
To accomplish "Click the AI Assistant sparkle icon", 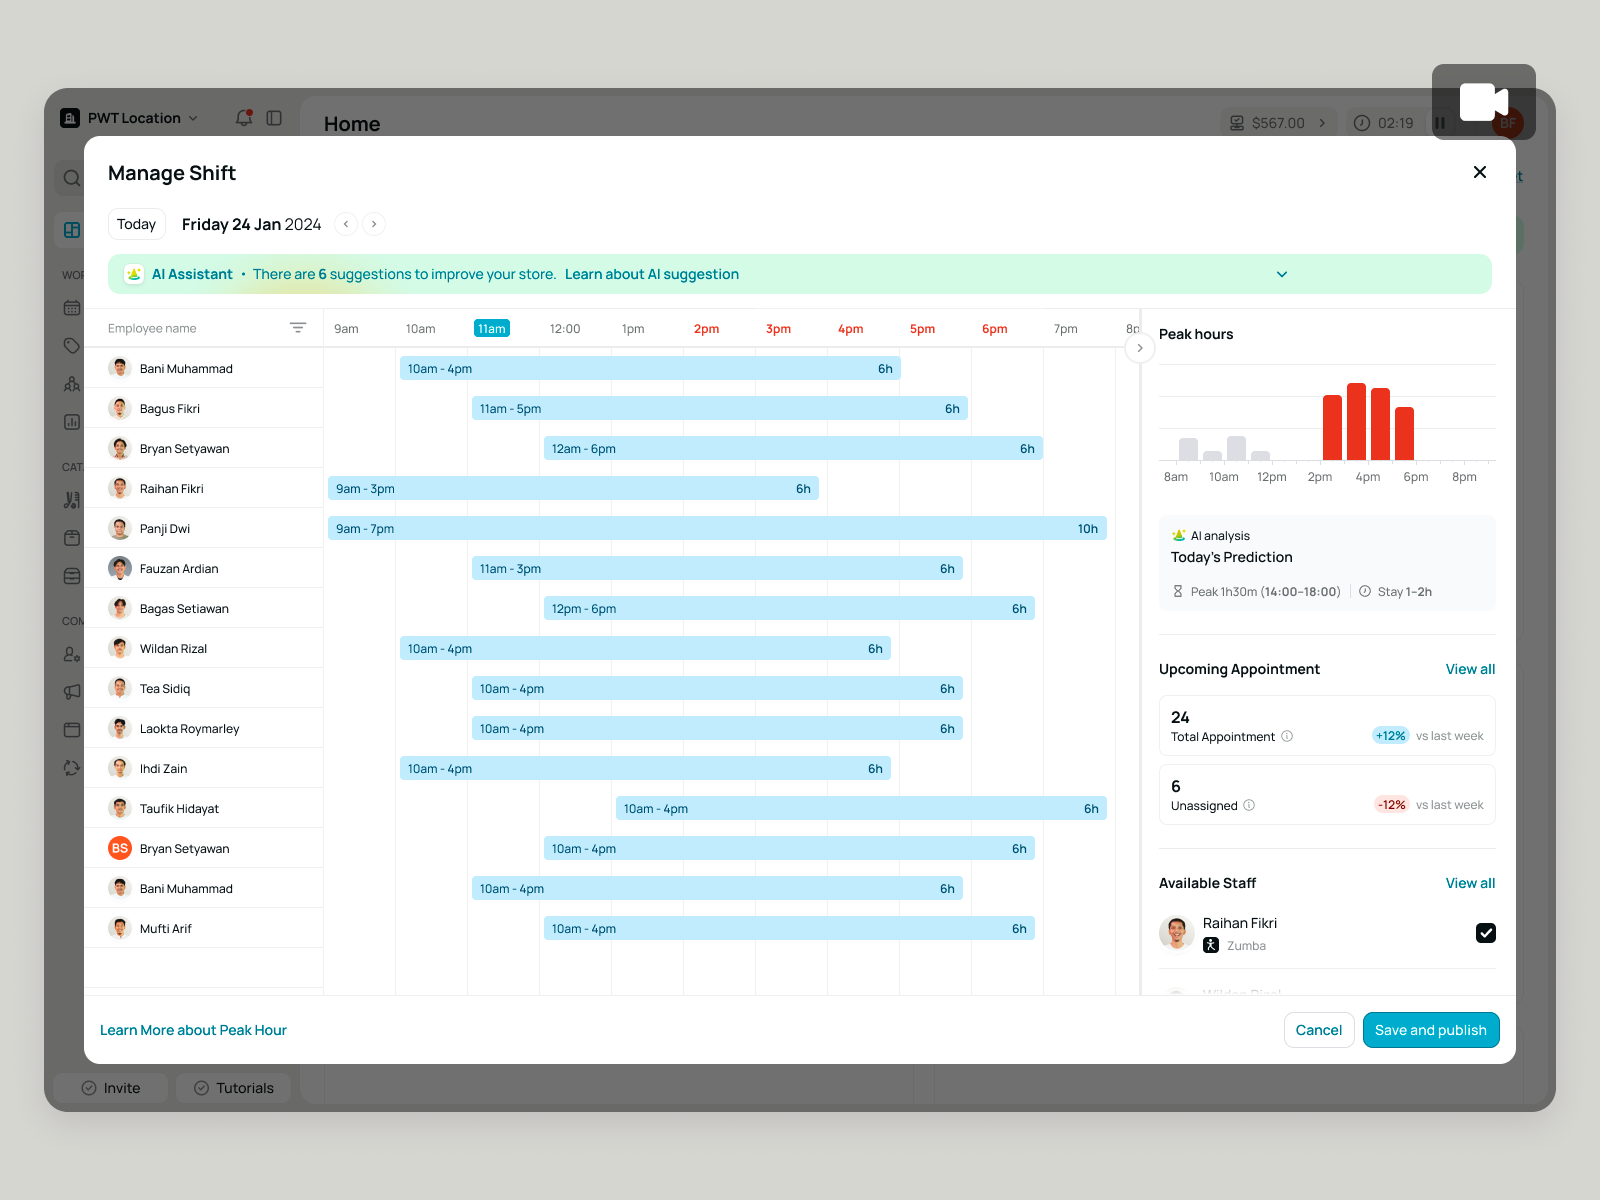I will (x=134, y=274).
